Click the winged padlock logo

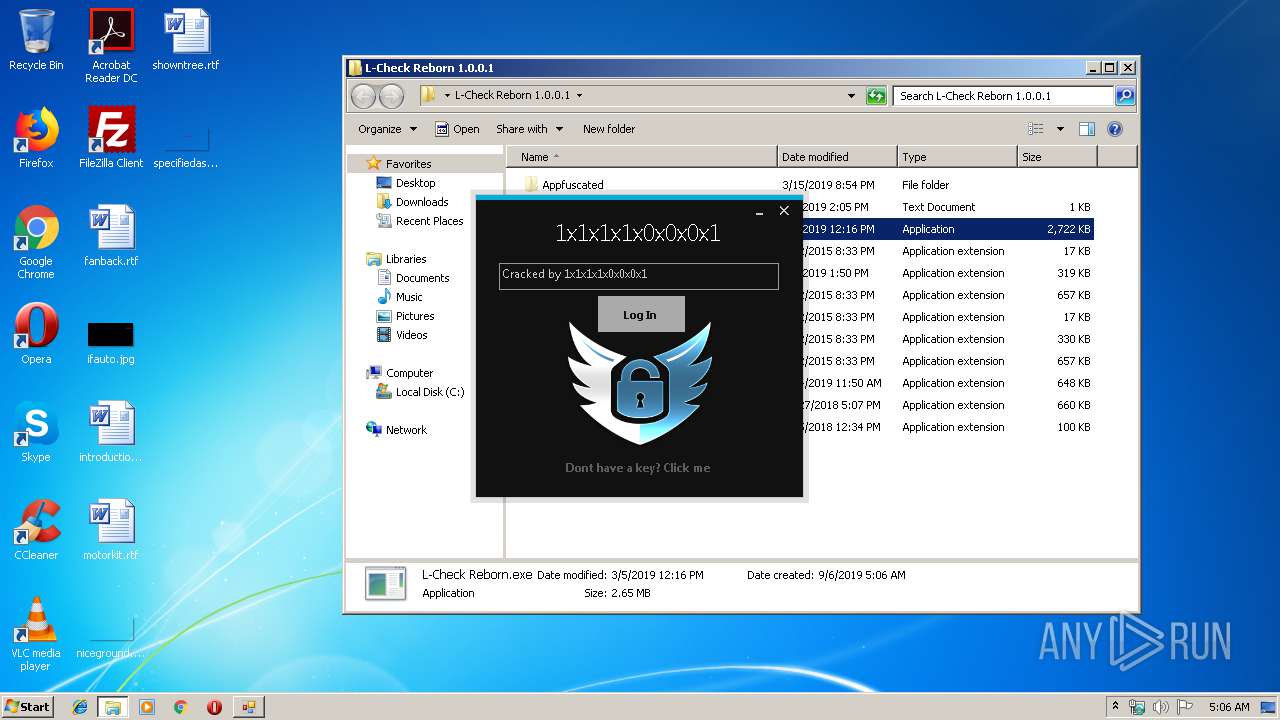[x=640, y=383]
